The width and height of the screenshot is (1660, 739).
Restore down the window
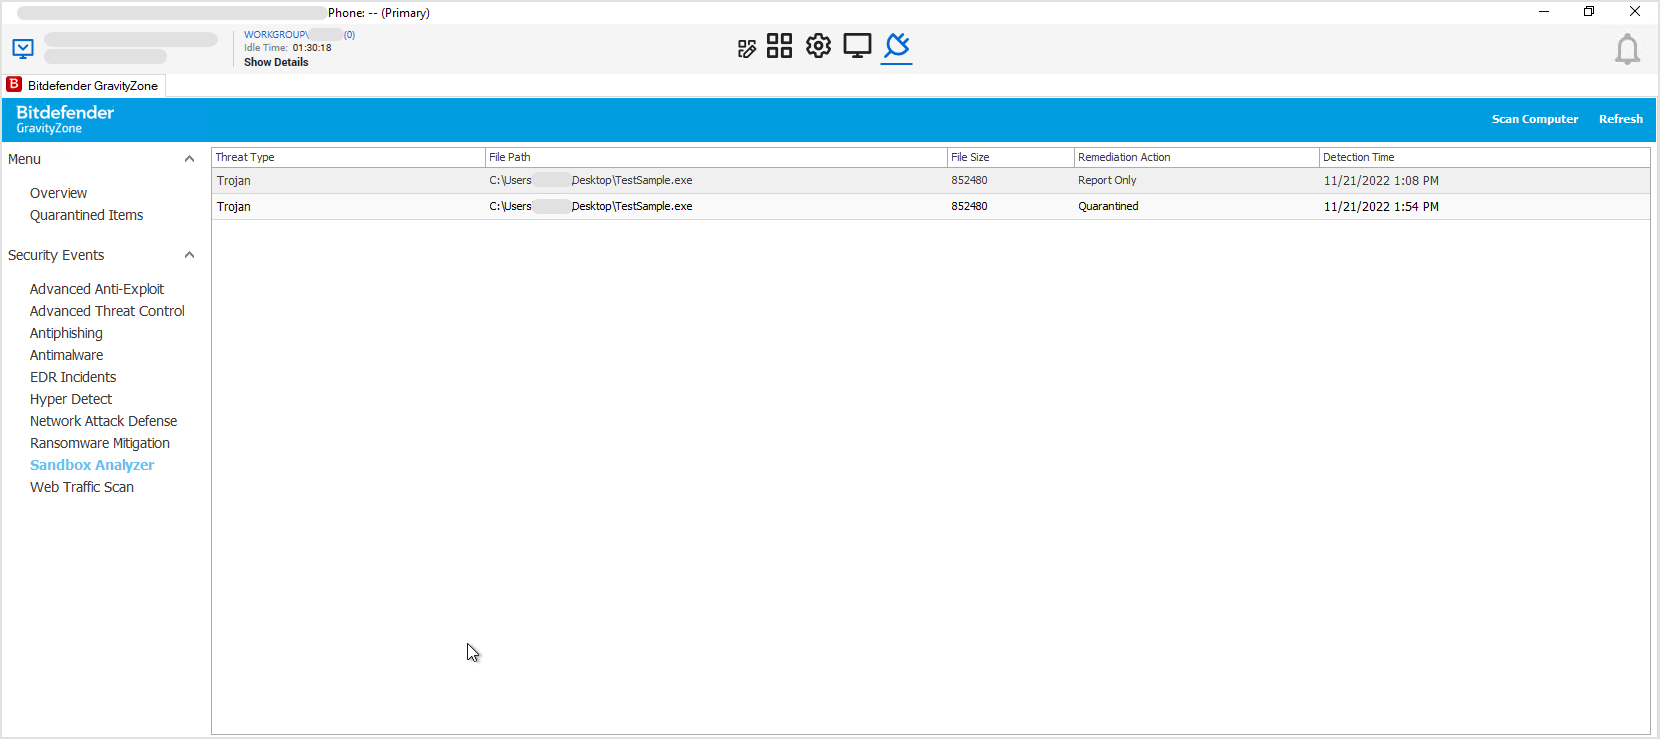pos(1589,12)
